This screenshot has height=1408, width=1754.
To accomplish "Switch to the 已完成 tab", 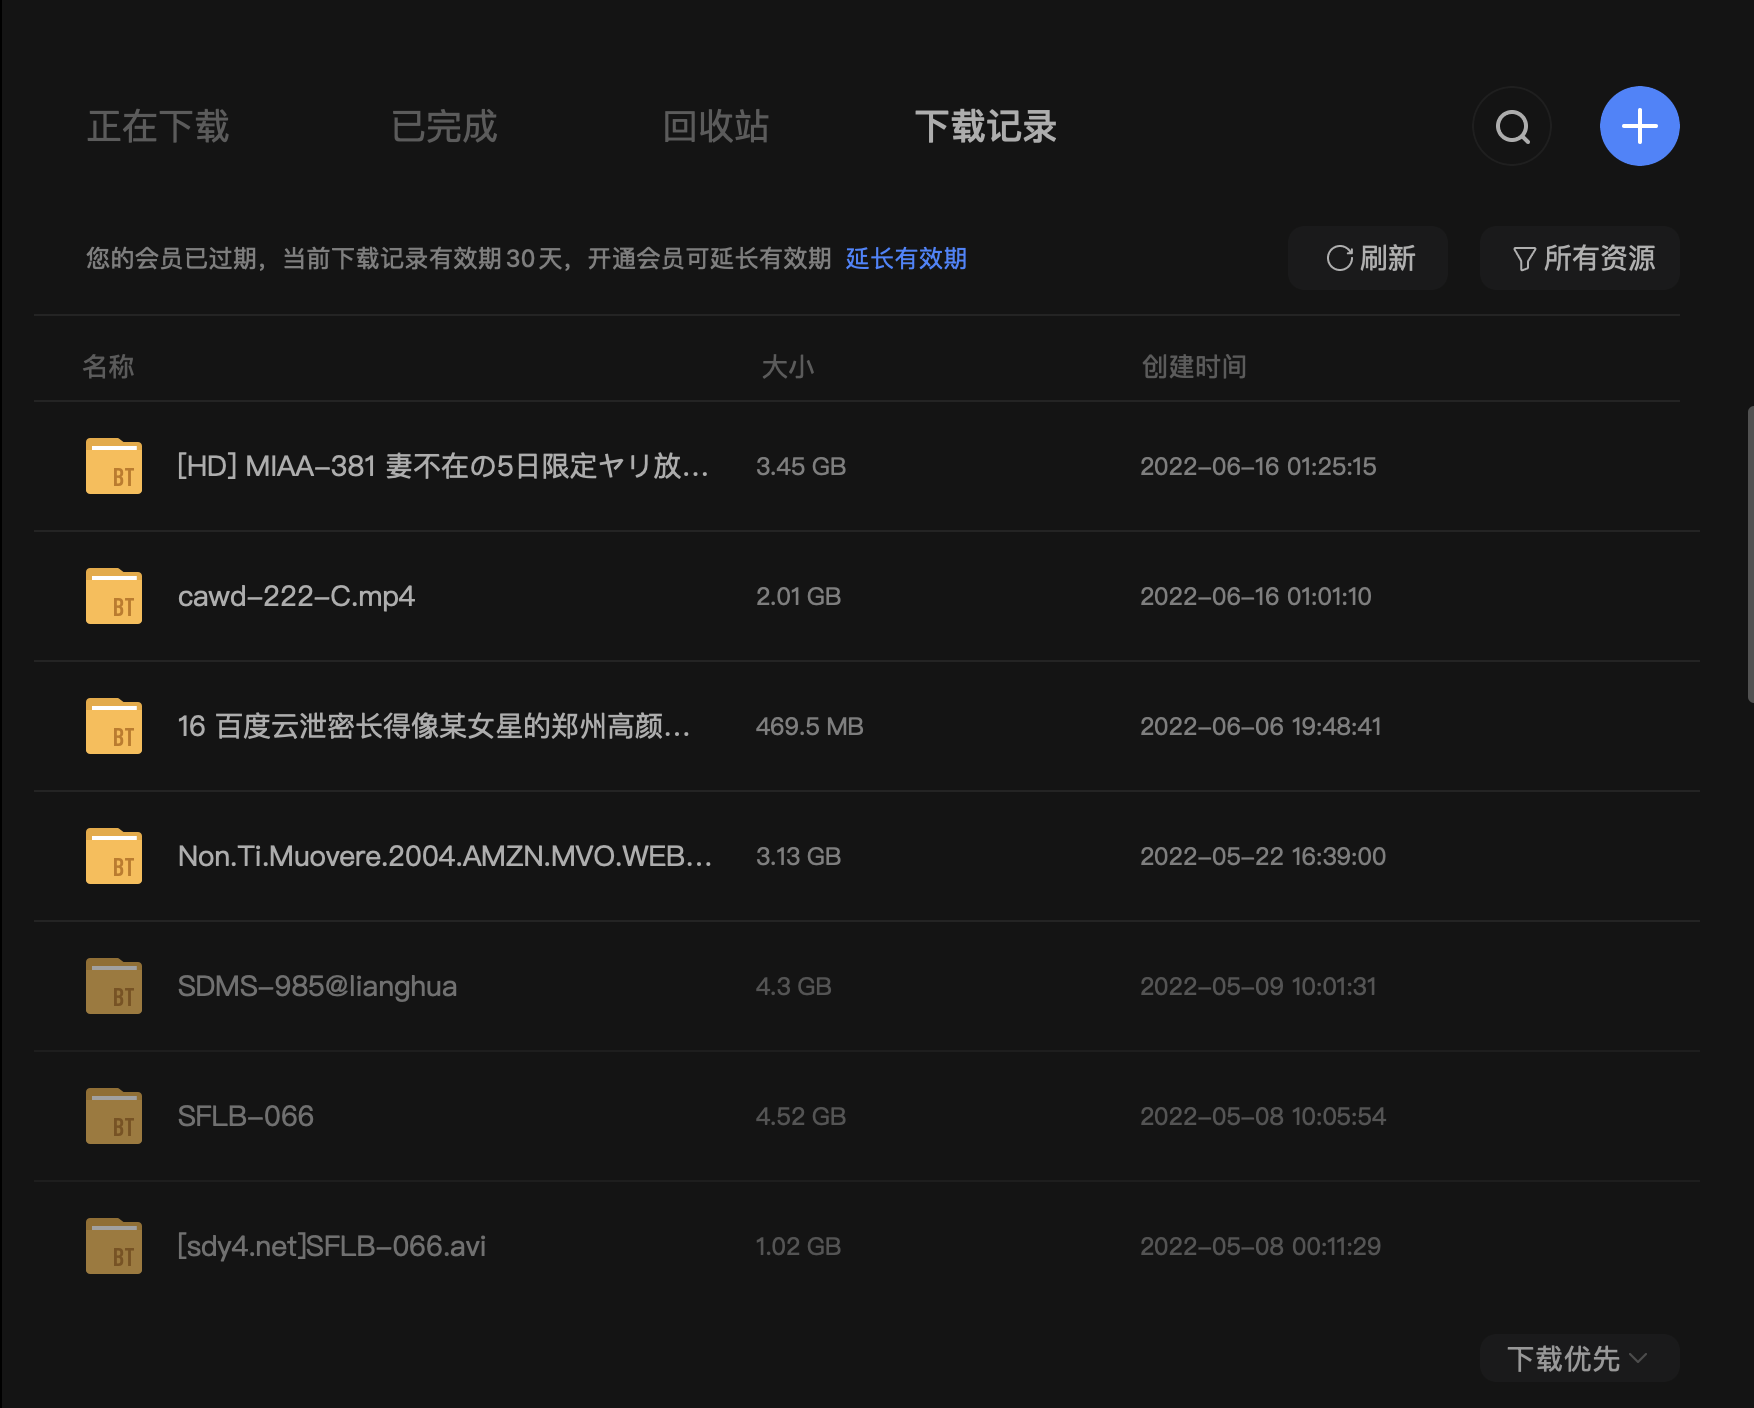I will (444, 126).
